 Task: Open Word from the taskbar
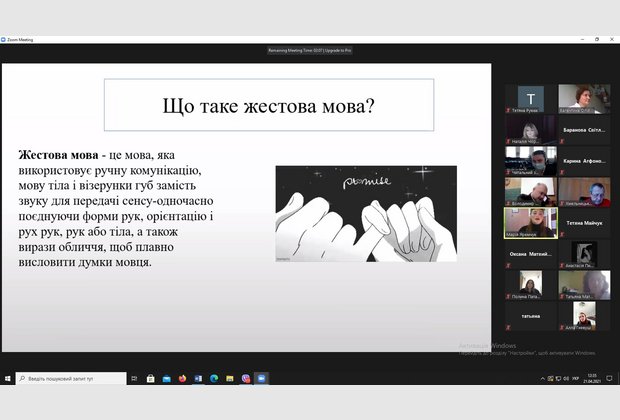coord(198,379)
